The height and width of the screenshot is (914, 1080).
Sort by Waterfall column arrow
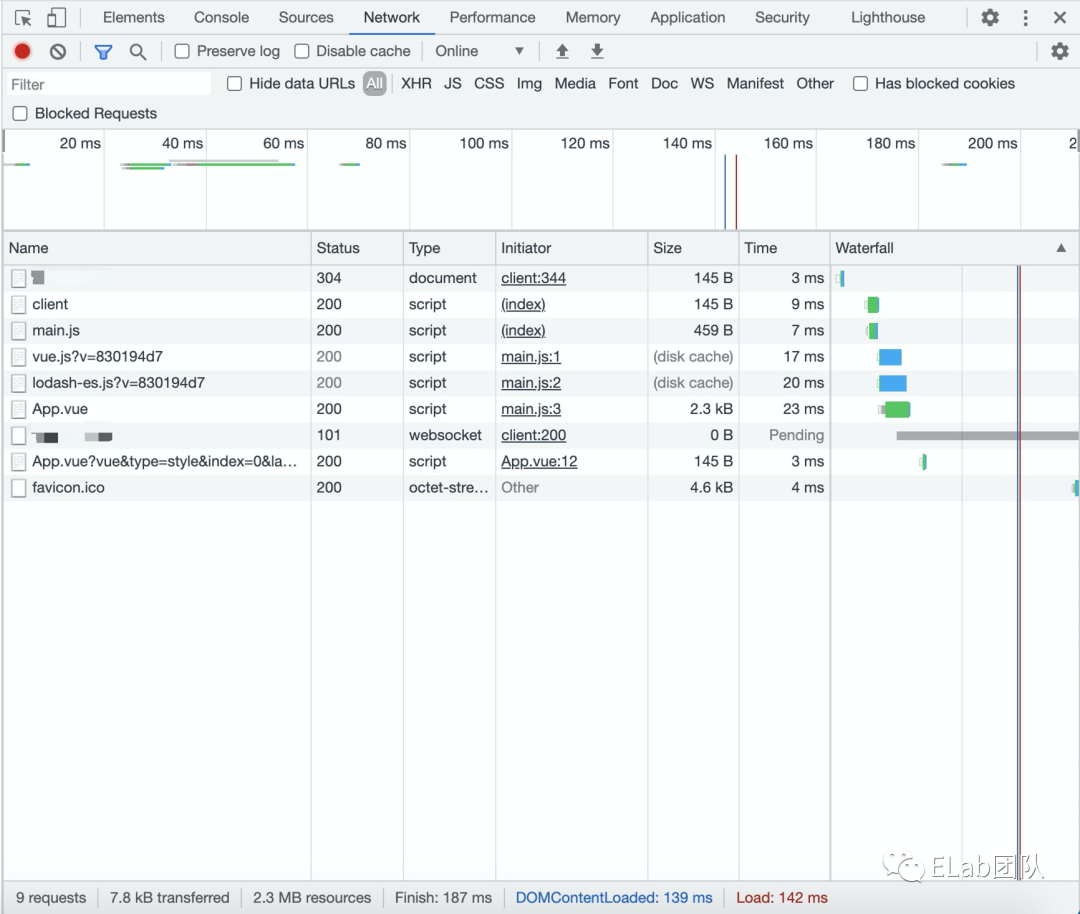1061,248
